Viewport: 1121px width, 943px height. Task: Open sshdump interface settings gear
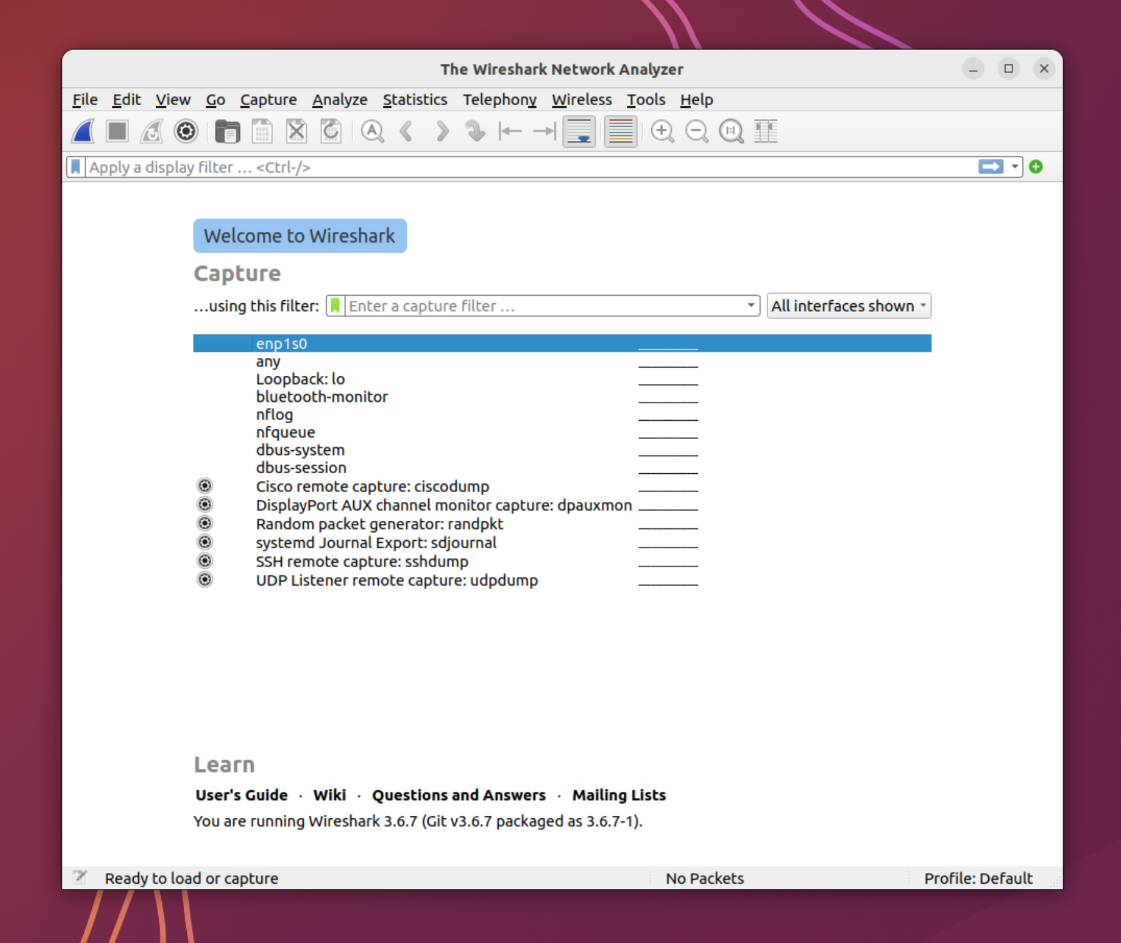205,561
